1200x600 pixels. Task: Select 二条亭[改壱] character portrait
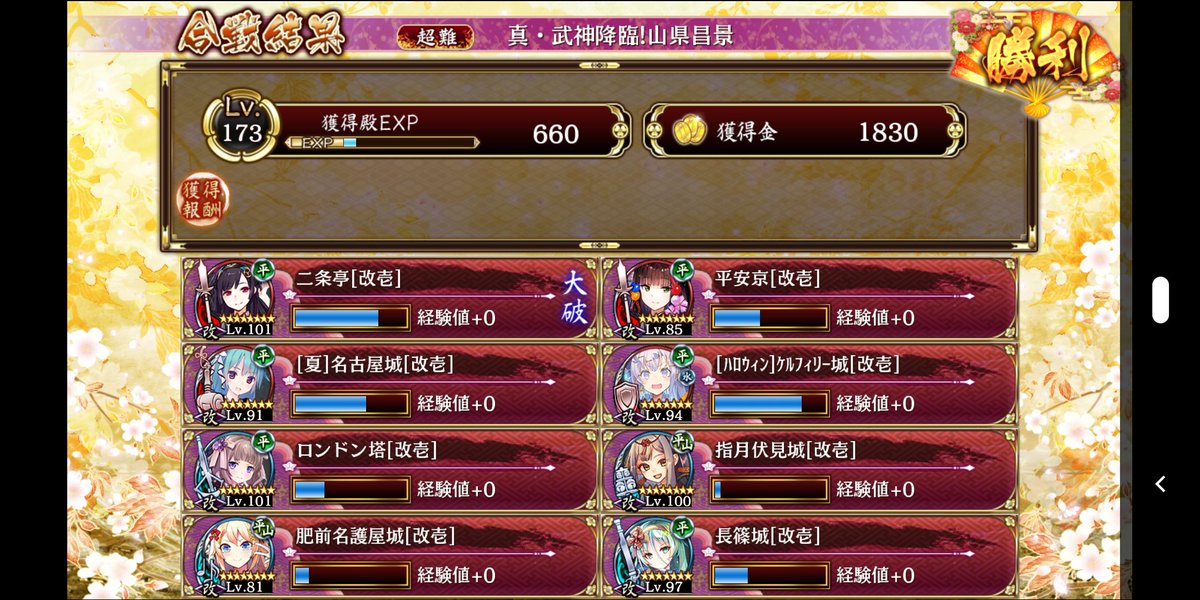pos(233,298)
